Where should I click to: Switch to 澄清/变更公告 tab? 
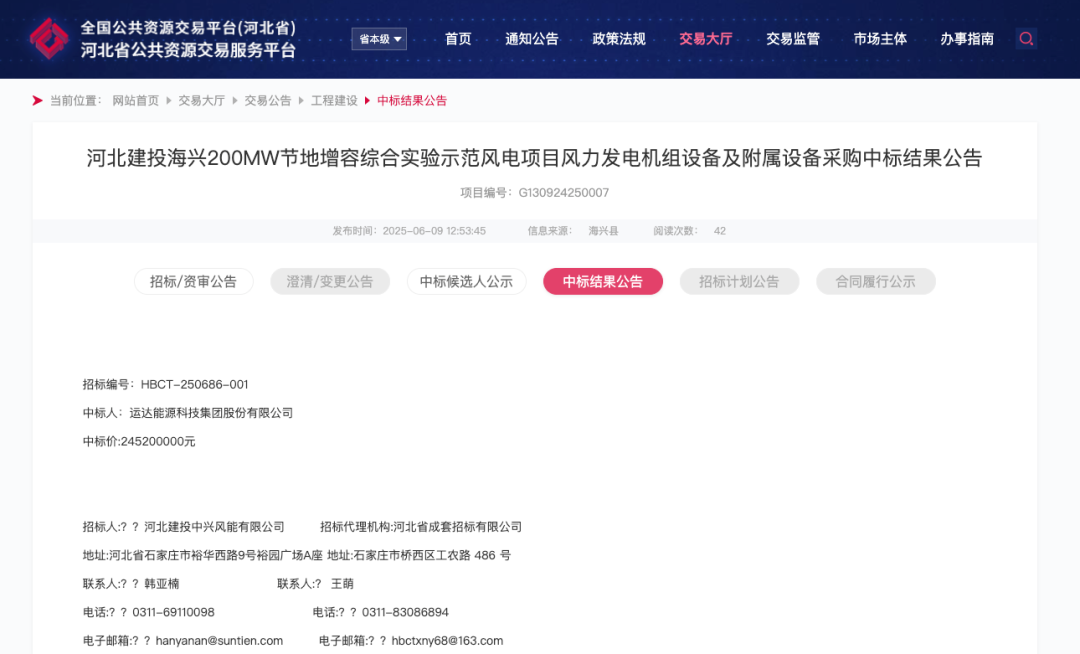click(x=330, y=282)
